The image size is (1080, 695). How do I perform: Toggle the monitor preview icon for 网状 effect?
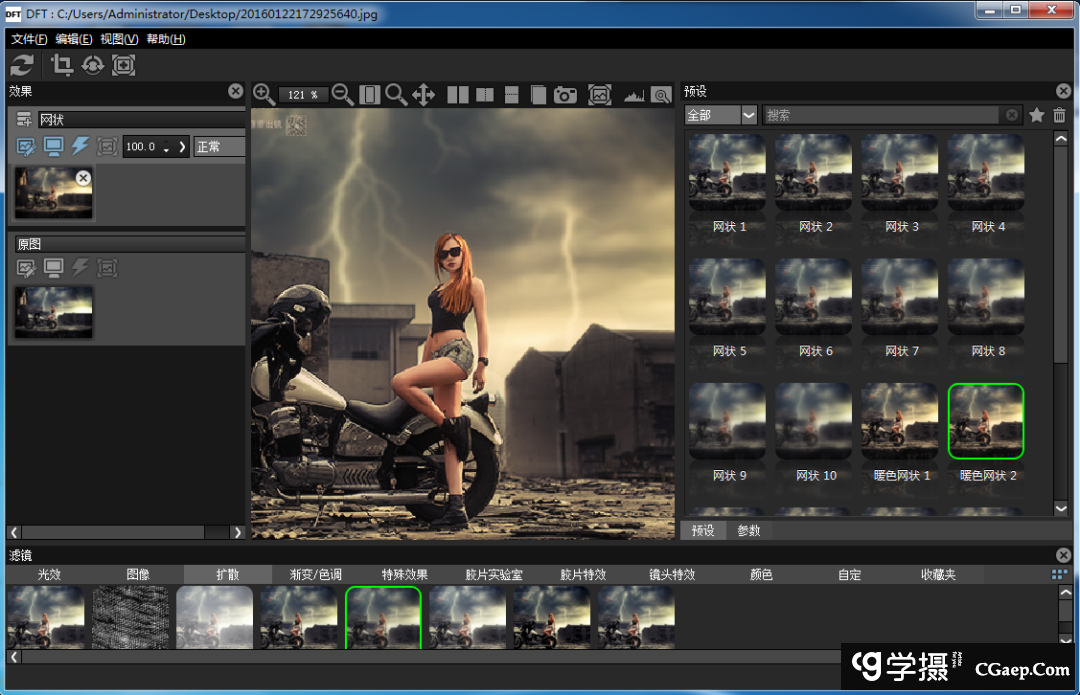click(54, 147)
